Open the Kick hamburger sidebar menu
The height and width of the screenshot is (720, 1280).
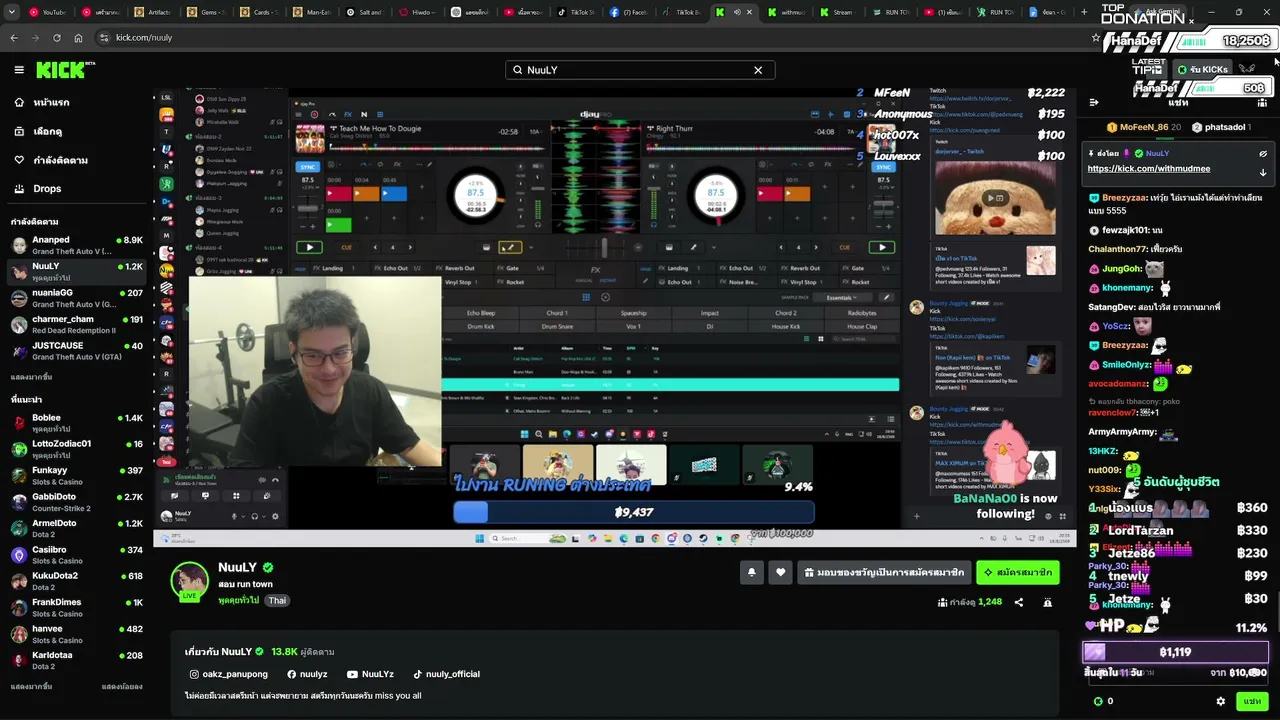pyautogui.click(x=19, y=70)
